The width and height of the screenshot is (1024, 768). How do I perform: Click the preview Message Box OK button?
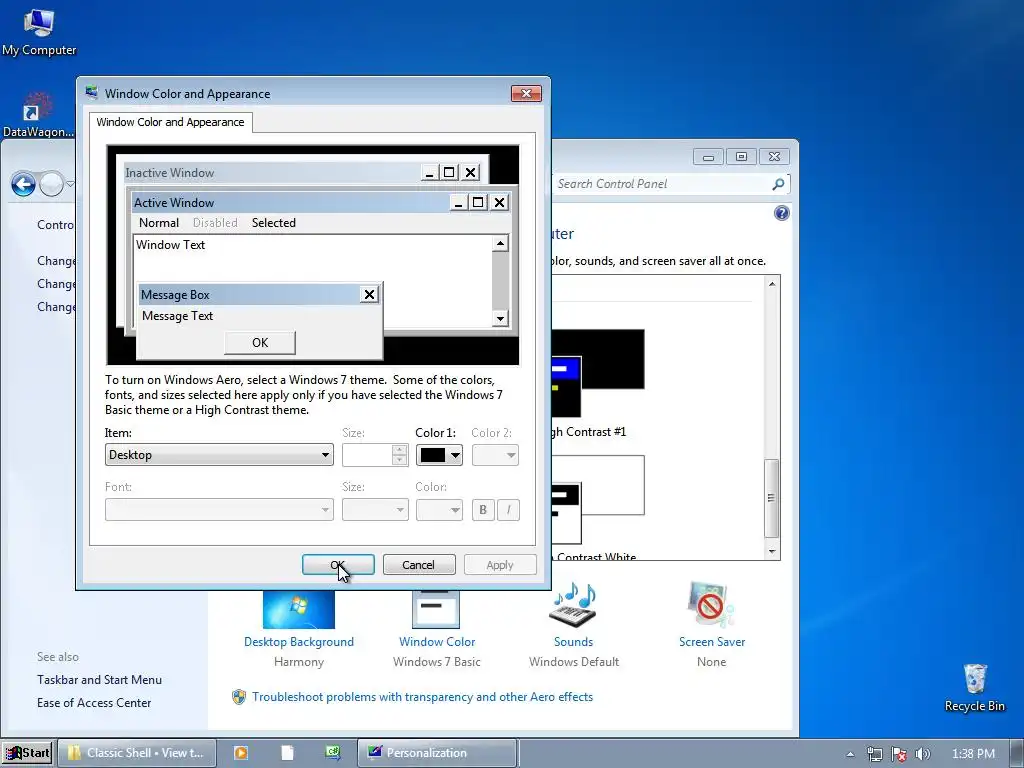point(260,343)
